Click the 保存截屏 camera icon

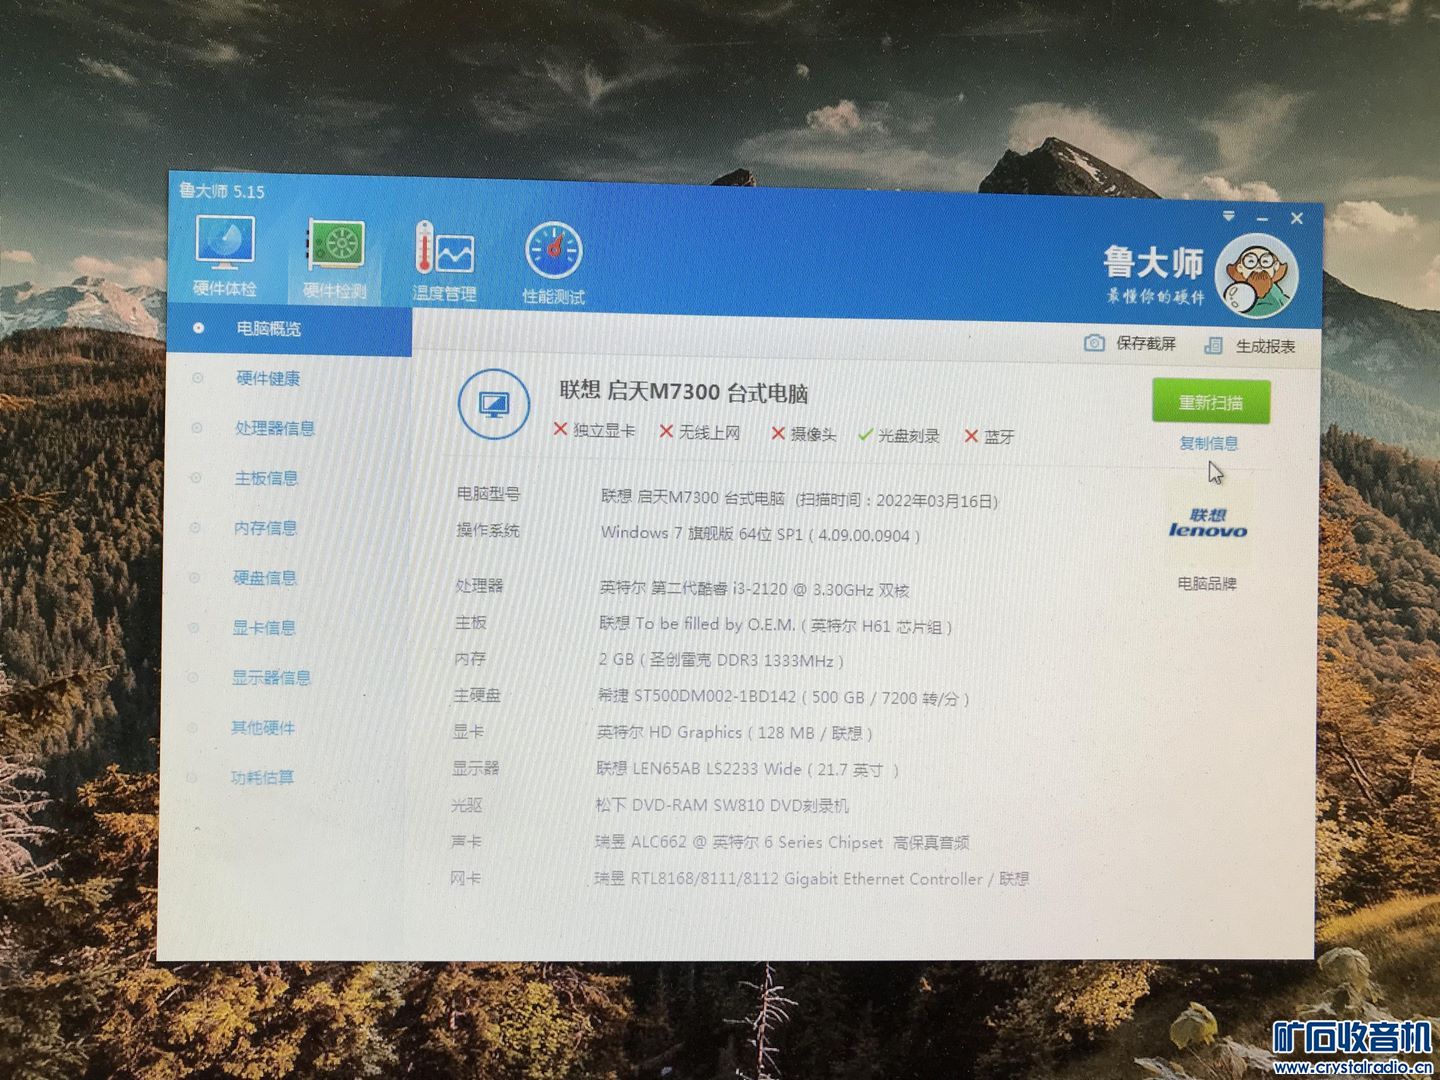coord(1094,343)
